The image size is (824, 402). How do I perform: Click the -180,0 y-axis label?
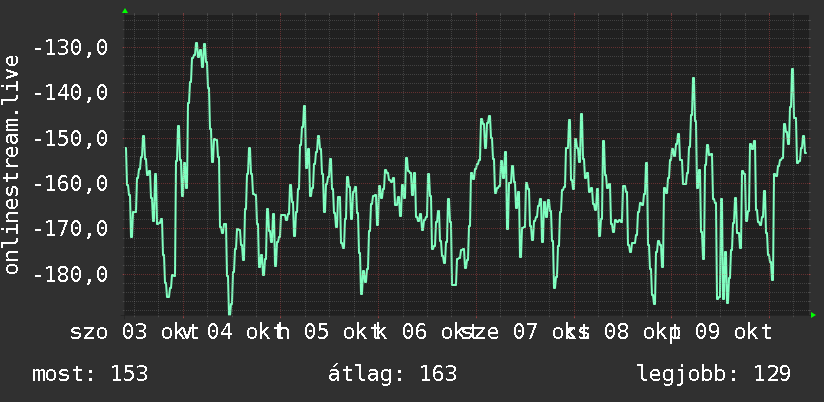pyautogui.click(x=70, y=274)
